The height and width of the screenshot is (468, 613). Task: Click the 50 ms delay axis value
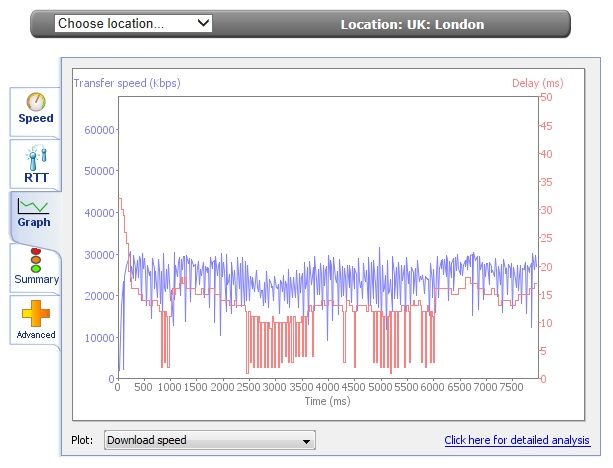546,97
